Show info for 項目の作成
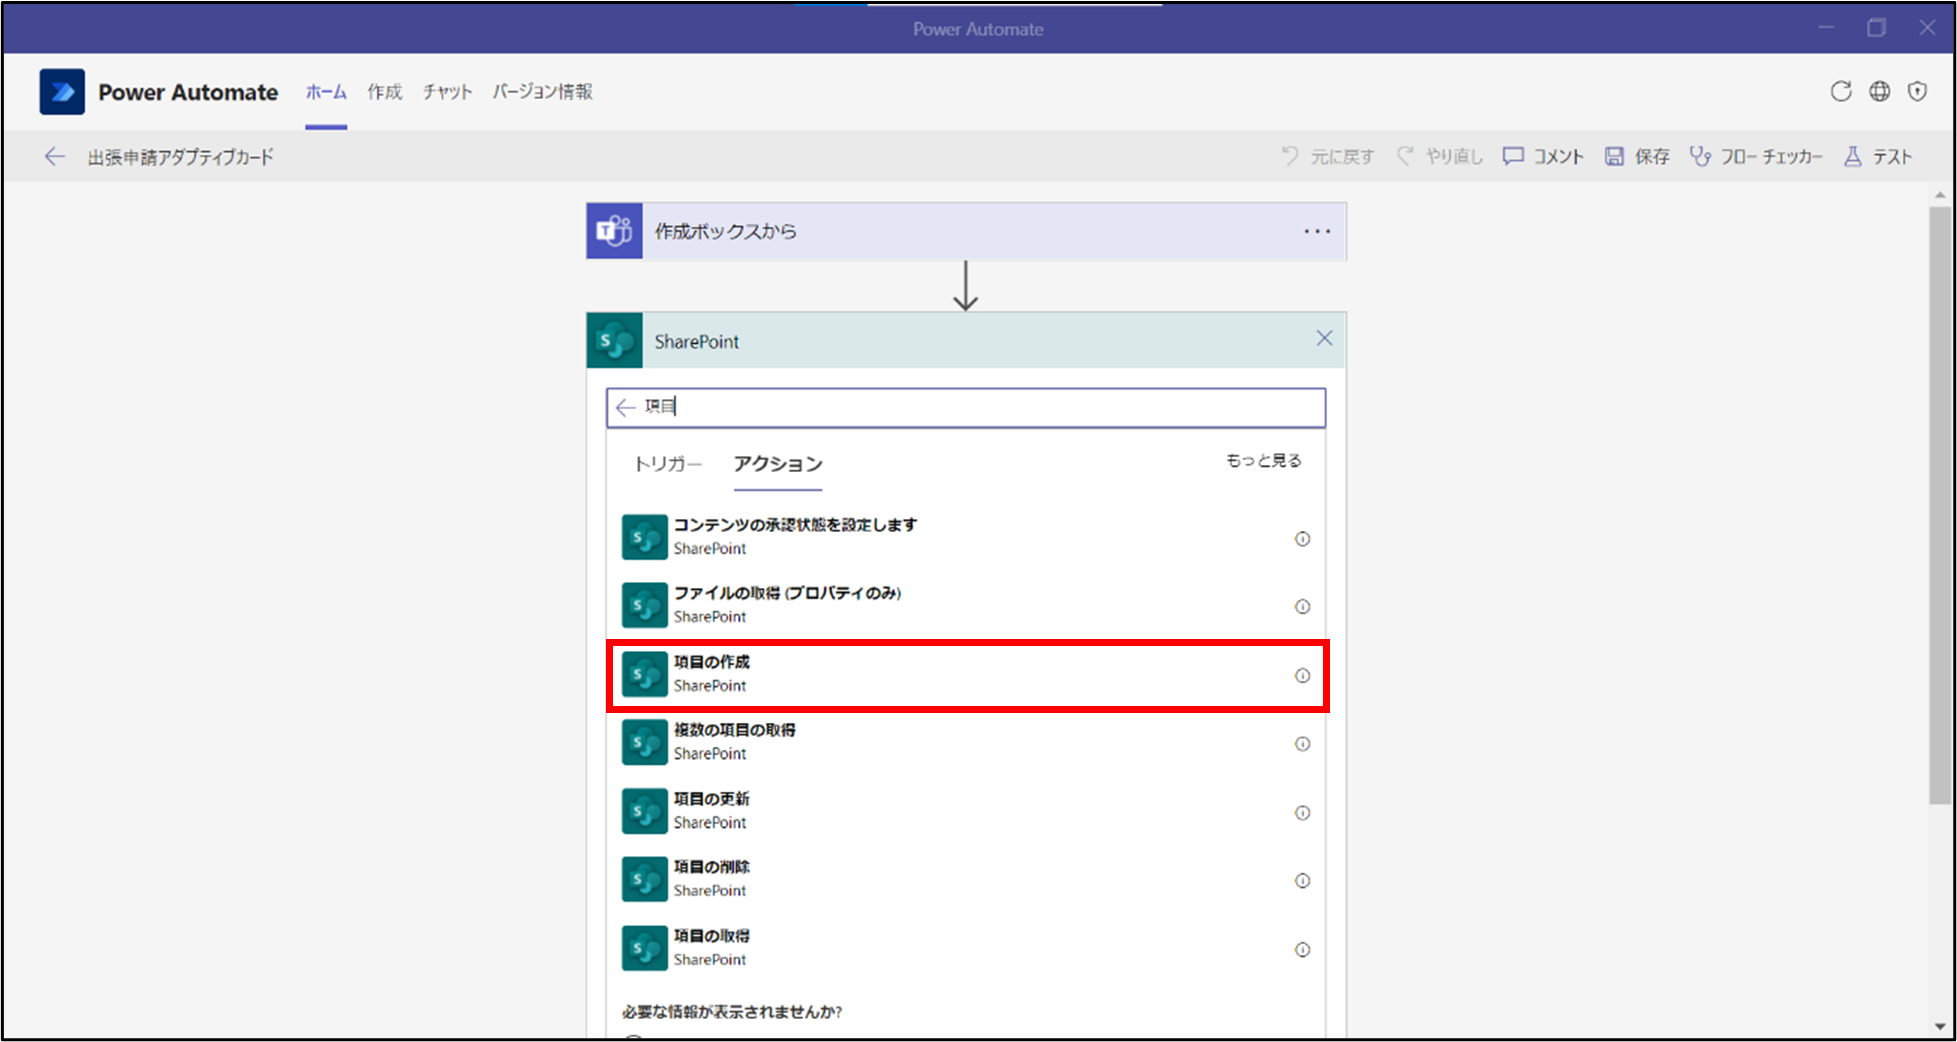This screenshot has height=1042, width=1957. tap(1302, 676)
